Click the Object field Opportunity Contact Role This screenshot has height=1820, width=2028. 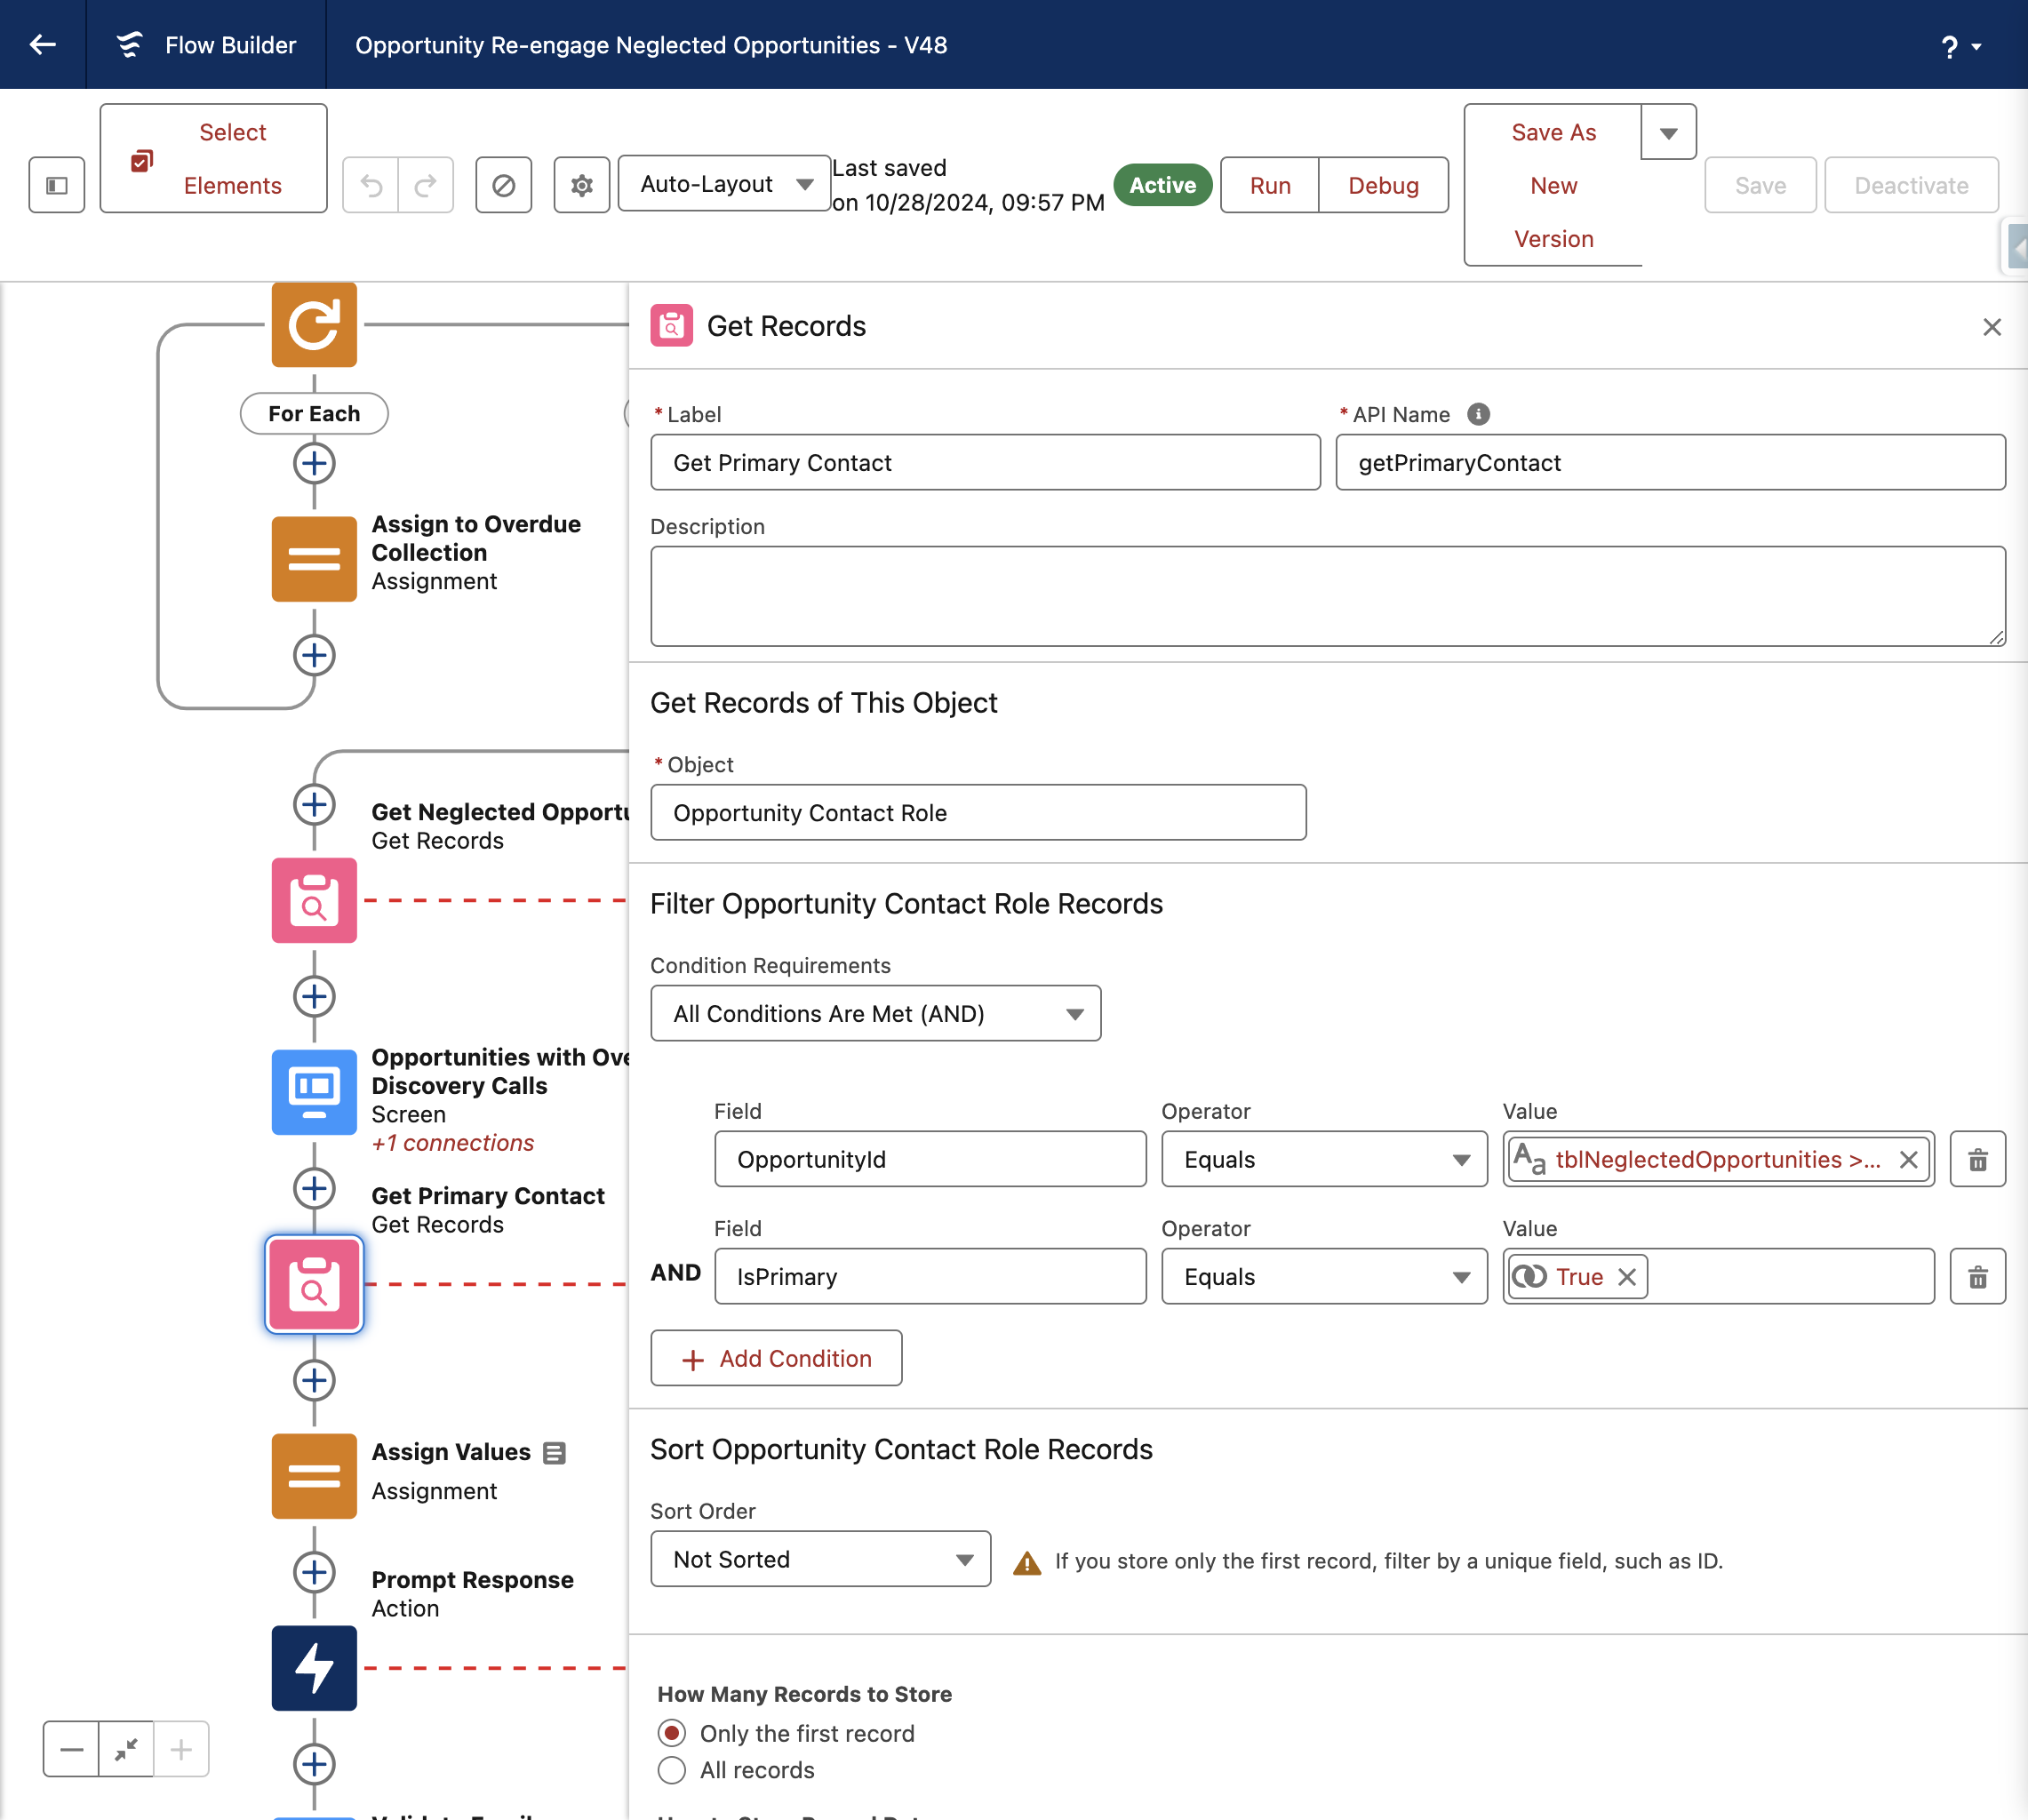click(x=978, y=812)
